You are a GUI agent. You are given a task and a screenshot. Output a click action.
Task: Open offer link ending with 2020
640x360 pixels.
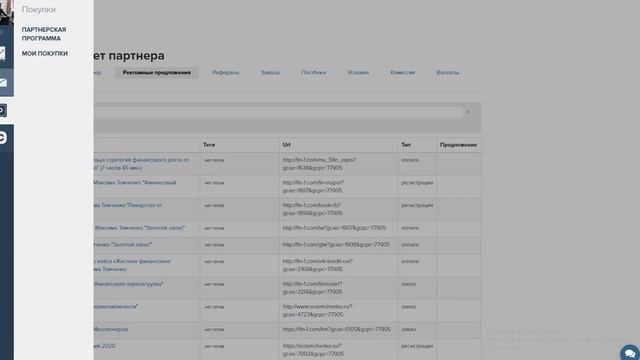tap(104, 346)
